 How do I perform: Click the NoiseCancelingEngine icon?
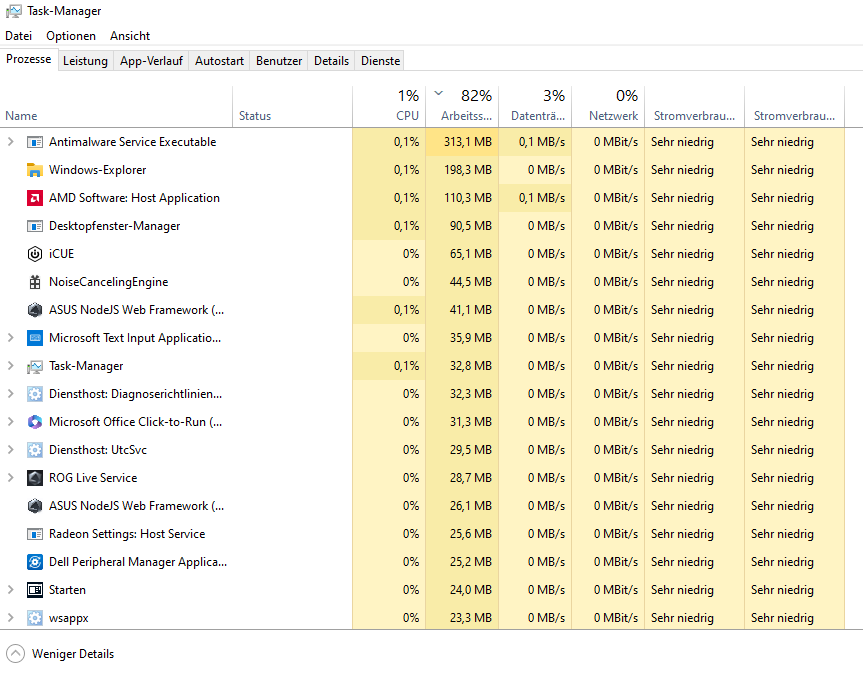click(x=35, y=282)
